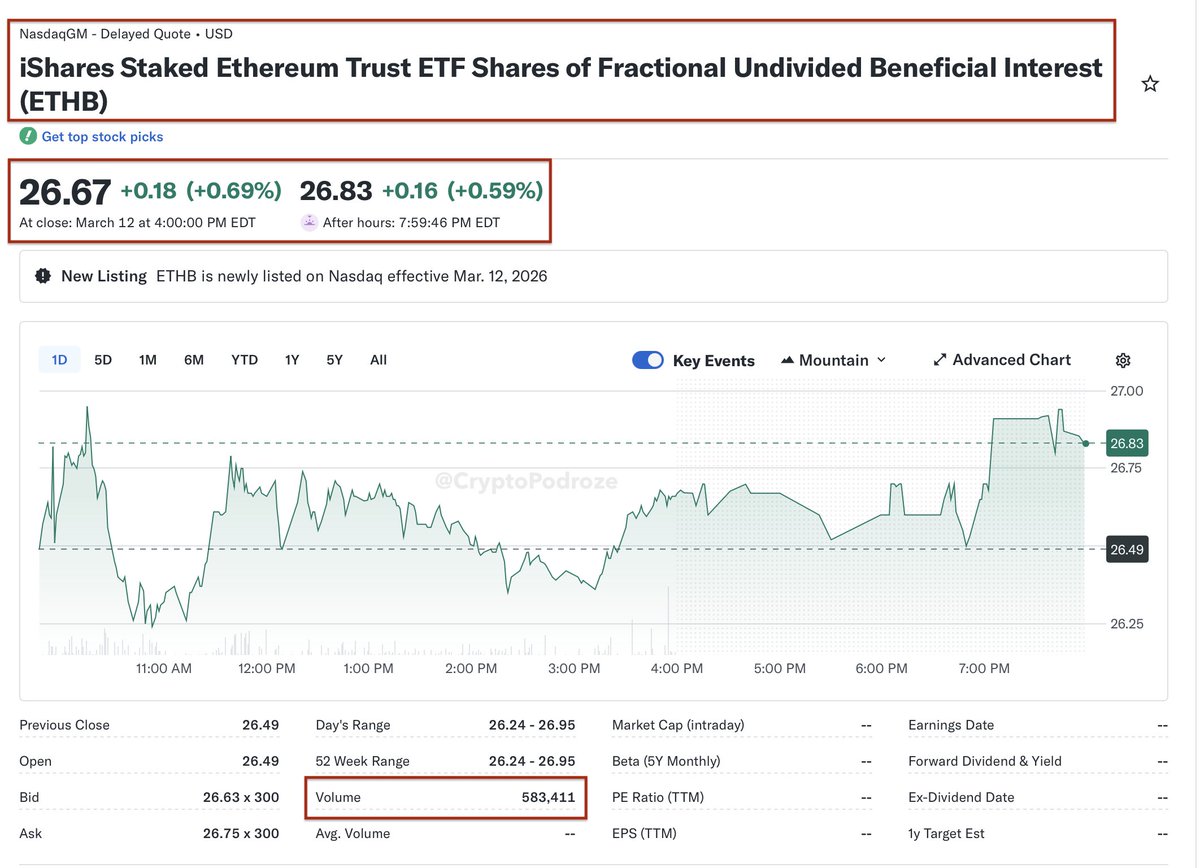This screenshot has width=1200, height=868.
Task: Click the after hours moon icon
Action: coord(310,223)
